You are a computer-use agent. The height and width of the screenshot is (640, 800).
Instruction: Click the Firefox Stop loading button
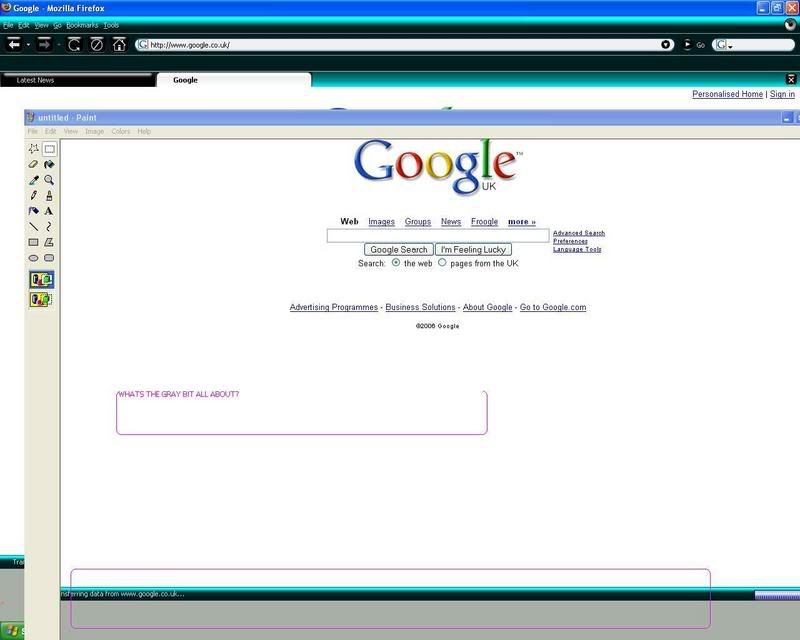point(96,45)
